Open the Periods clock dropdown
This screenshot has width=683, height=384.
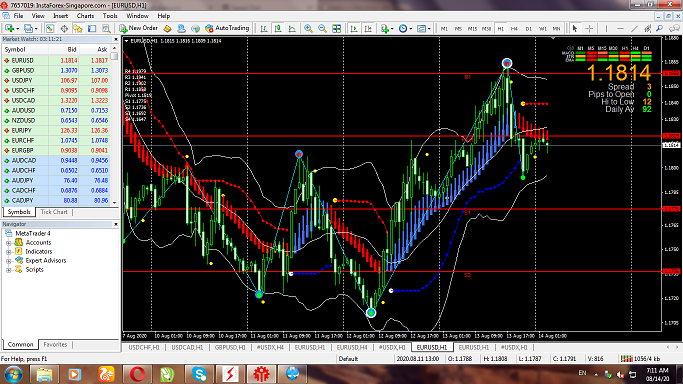pyautogui.click(x=405, y=28)
